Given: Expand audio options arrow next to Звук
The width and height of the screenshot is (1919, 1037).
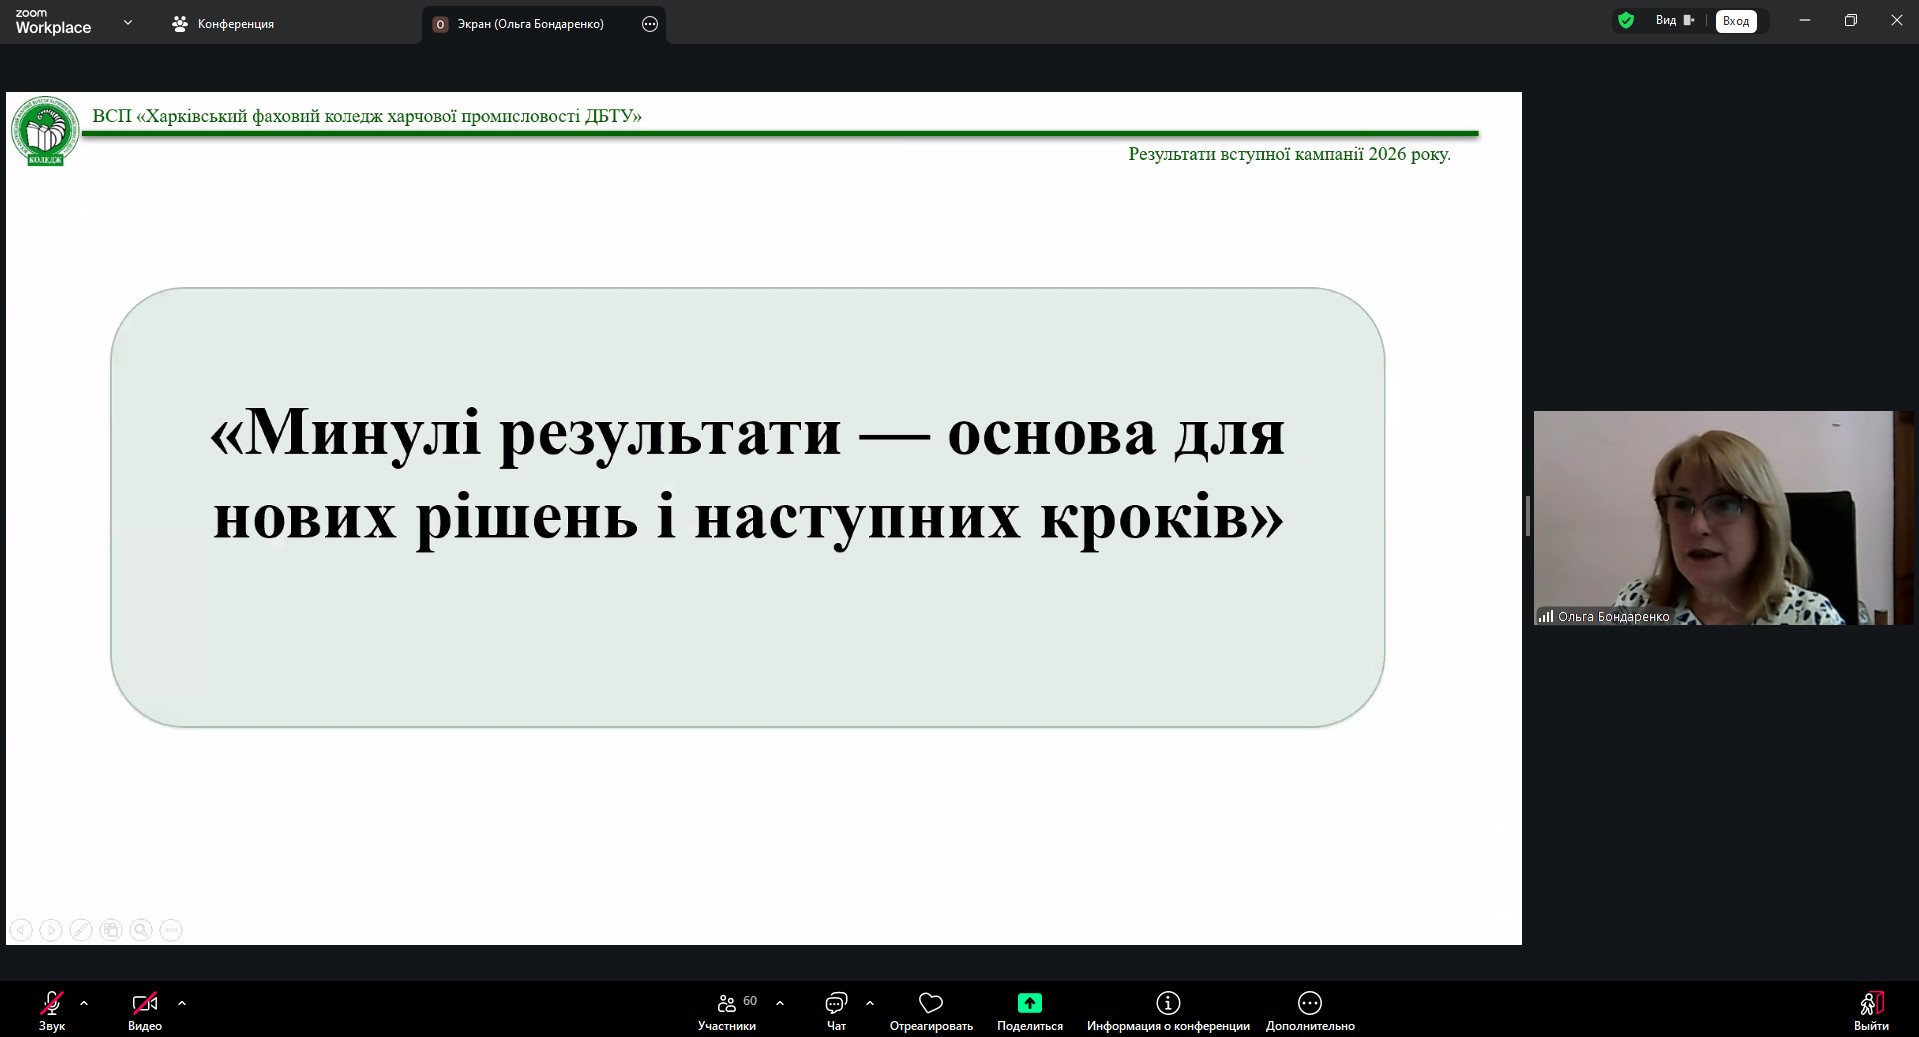Looking at the screenshot, I should [x=84, y=1002].
